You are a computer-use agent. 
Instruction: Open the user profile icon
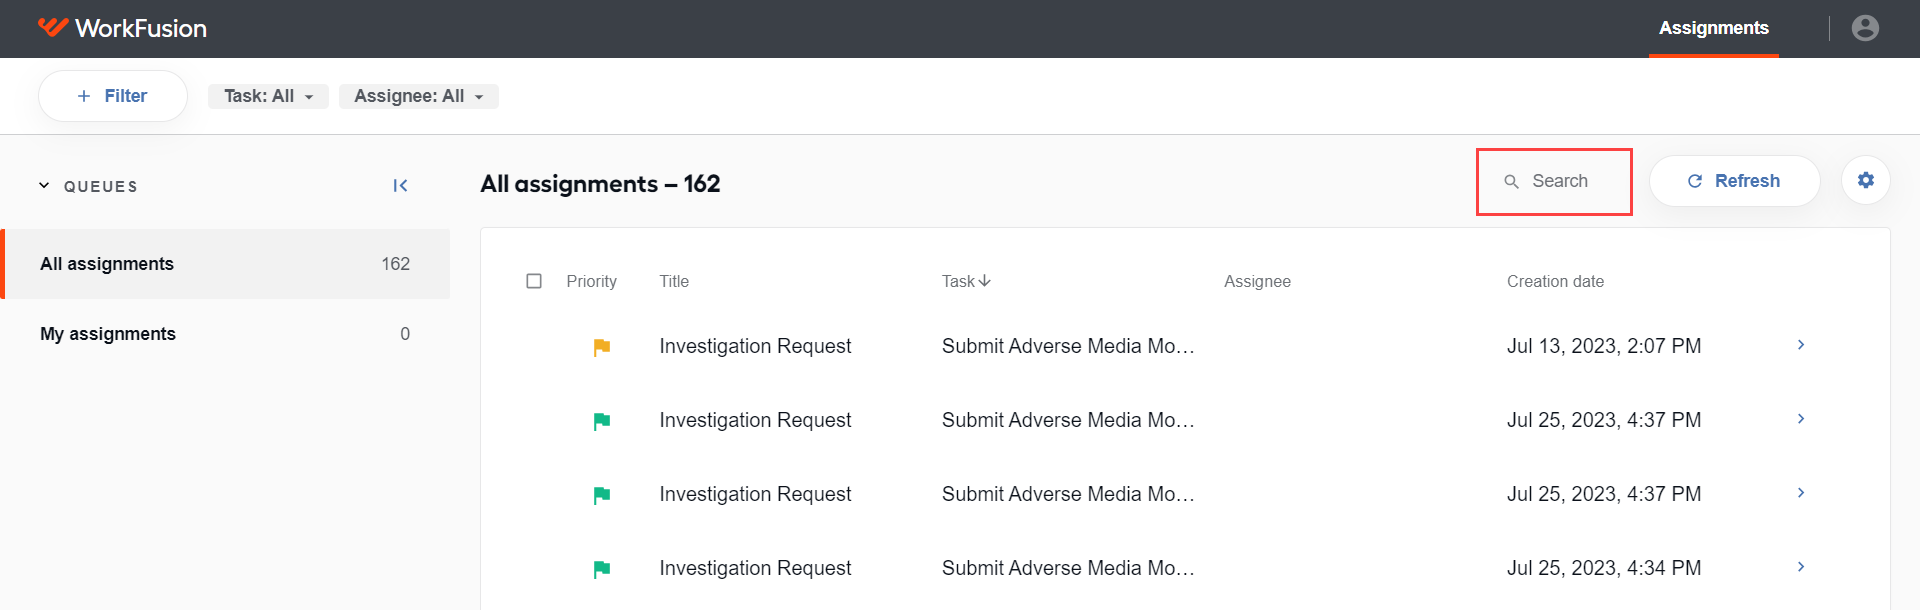[1865, 28]
